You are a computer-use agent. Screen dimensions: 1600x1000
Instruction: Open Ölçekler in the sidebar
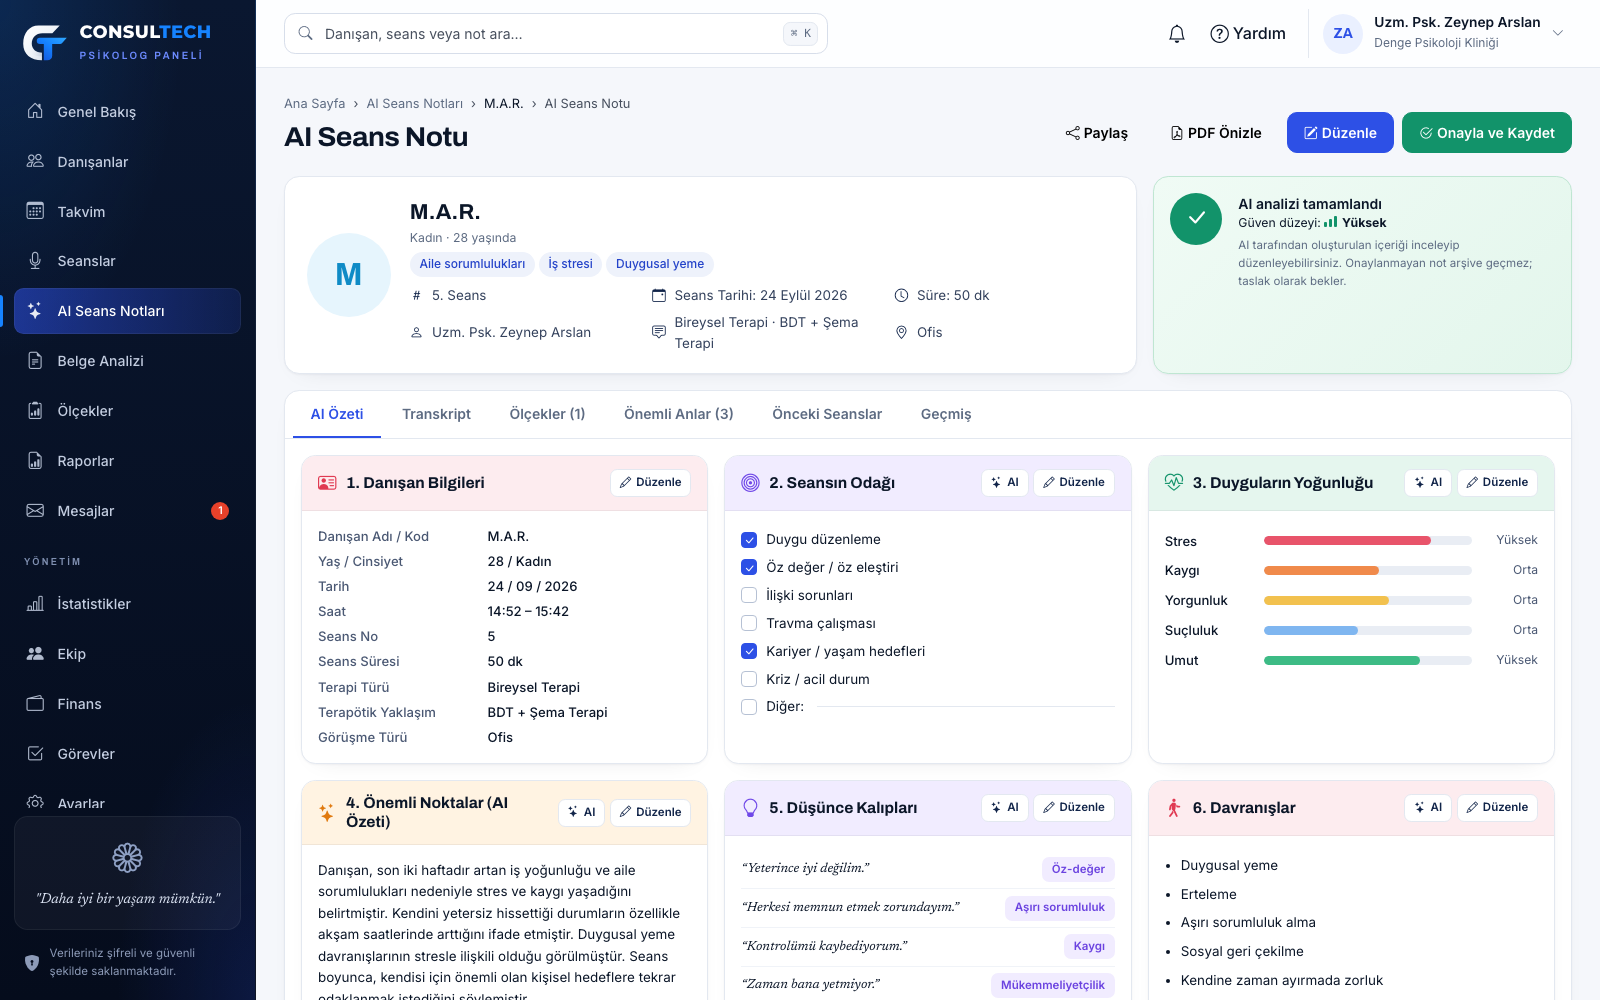click(128, 411)
